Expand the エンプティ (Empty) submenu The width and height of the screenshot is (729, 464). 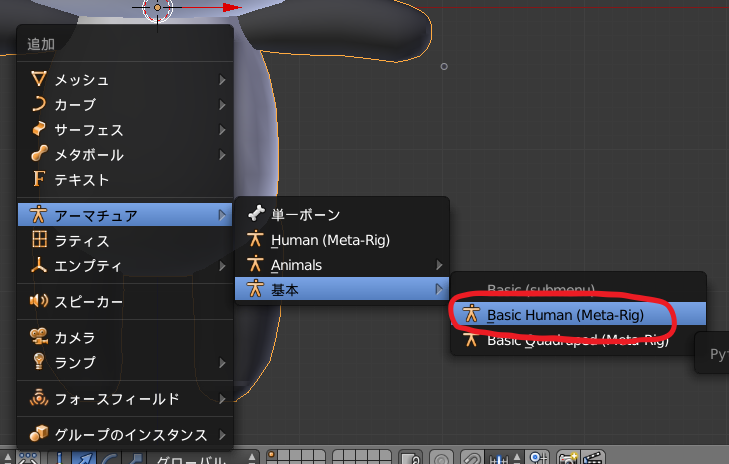click(x=125, y=266)
